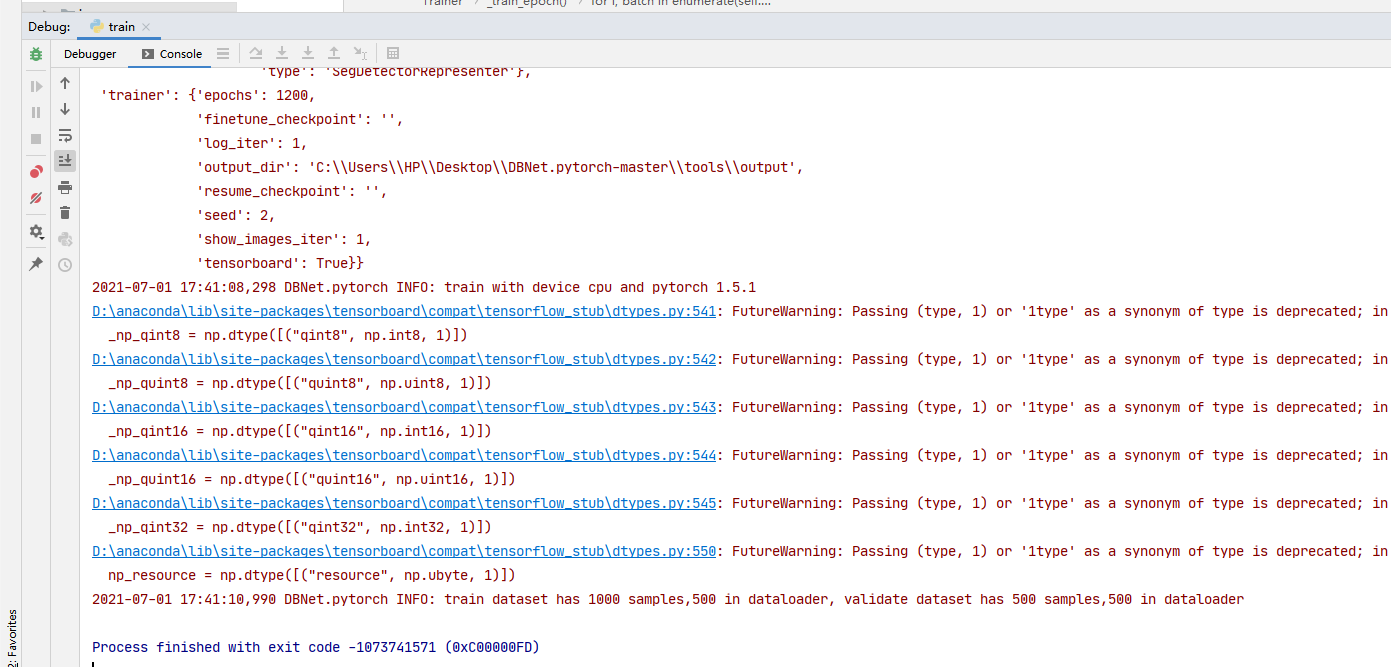Image resolution: width=1391 pixels, height=667 pixels.
Task: Click the _np_quint8 dtype code line
Action: pyautogui.click(x=300, y=383)
